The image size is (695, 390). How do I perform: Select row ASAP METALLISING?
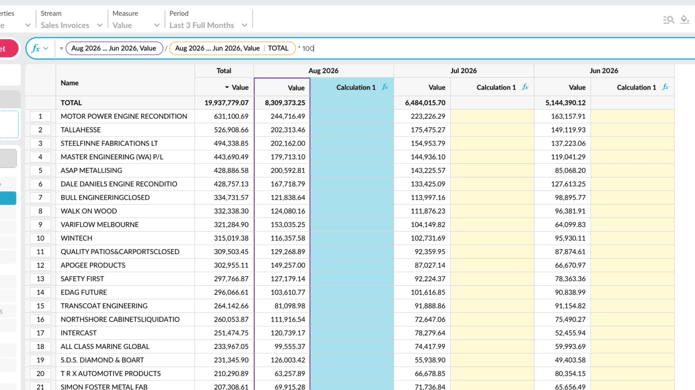91,170
